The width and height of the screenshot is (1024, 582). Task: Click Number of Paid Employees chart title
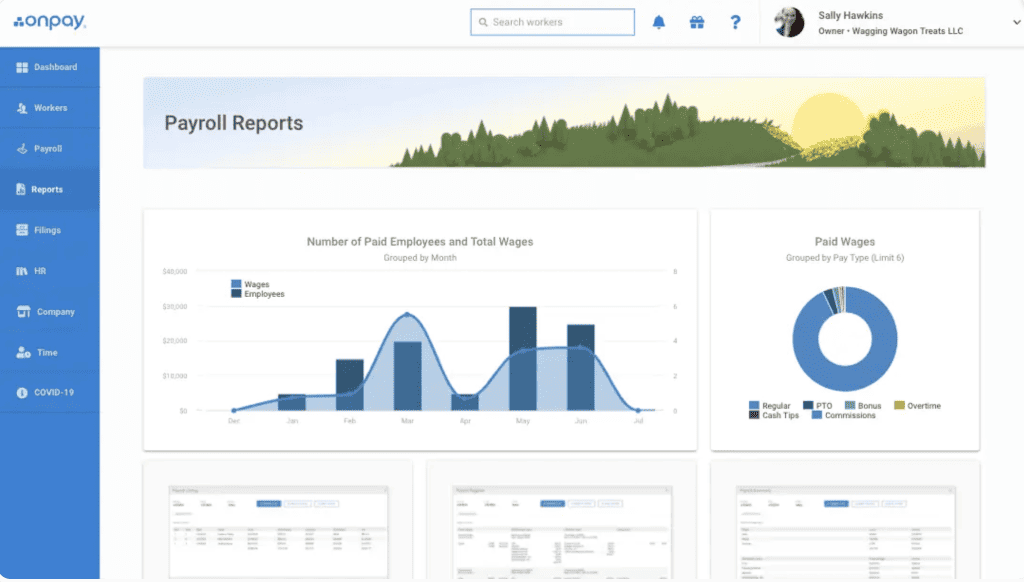420,242
